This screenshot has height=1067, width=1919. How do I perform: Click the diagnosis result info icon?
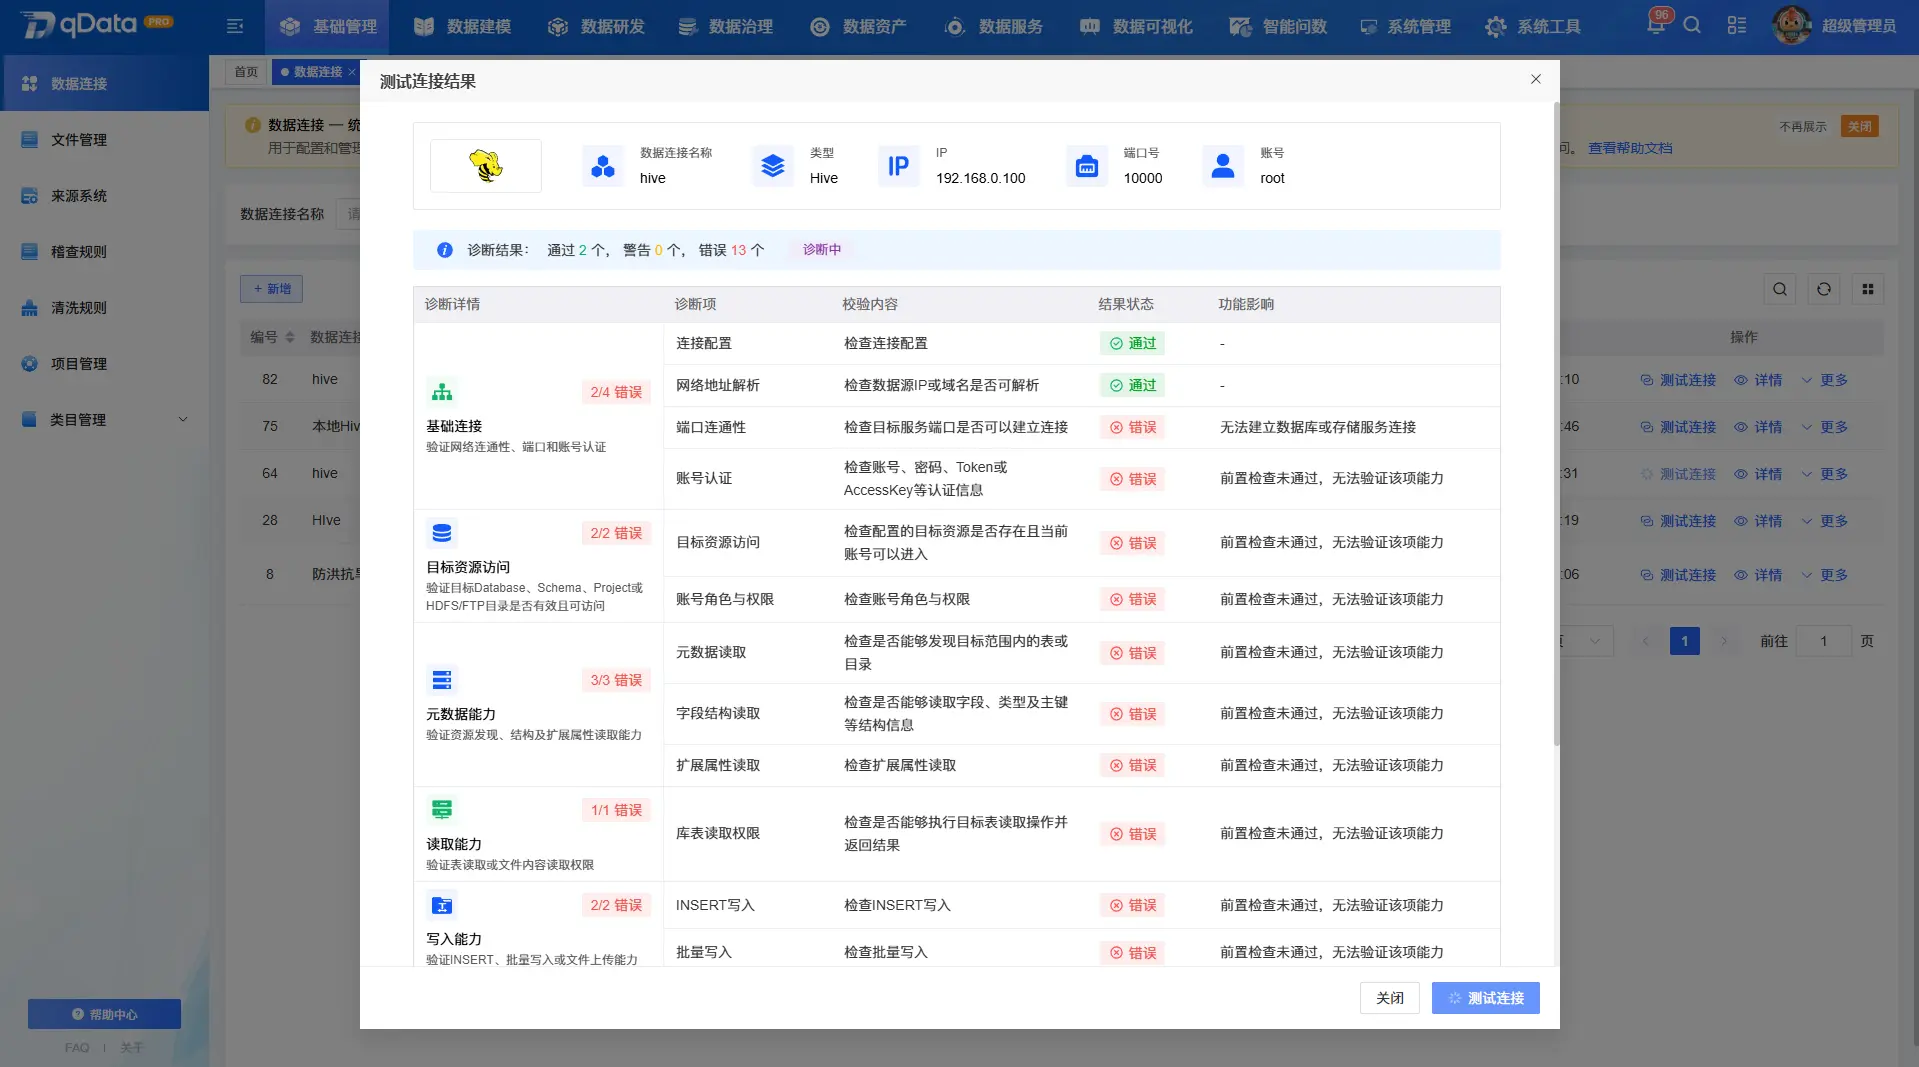coord(445,250)
